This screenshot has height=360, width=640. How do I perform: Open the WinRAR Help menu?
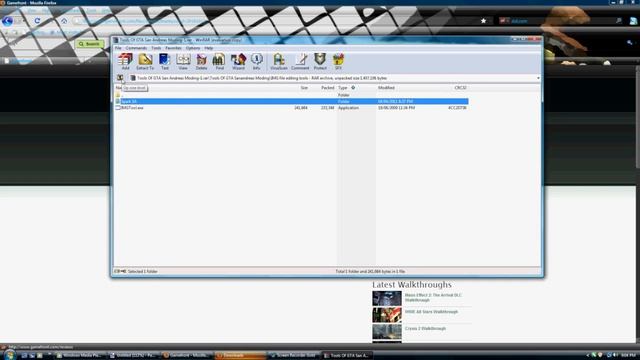point(209,48)
